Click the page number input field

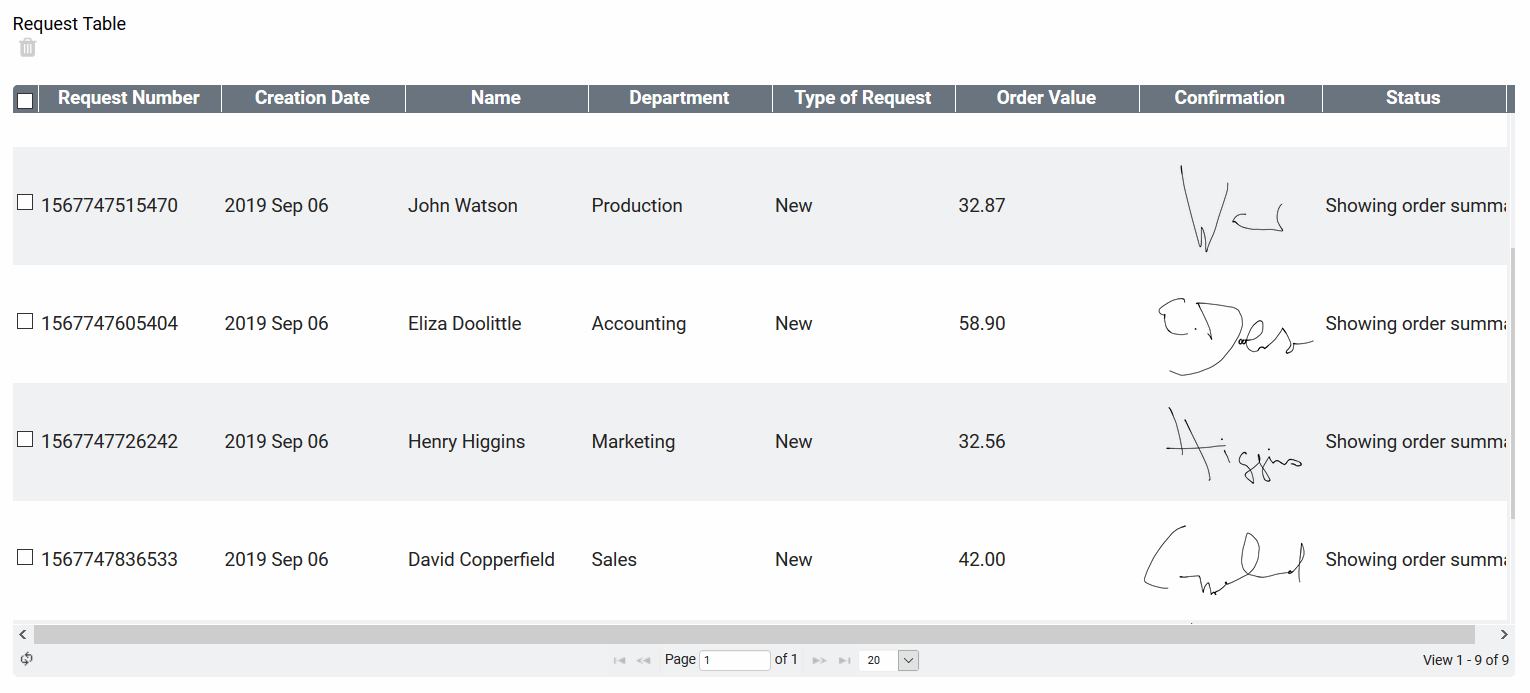(x=734, y=660)
